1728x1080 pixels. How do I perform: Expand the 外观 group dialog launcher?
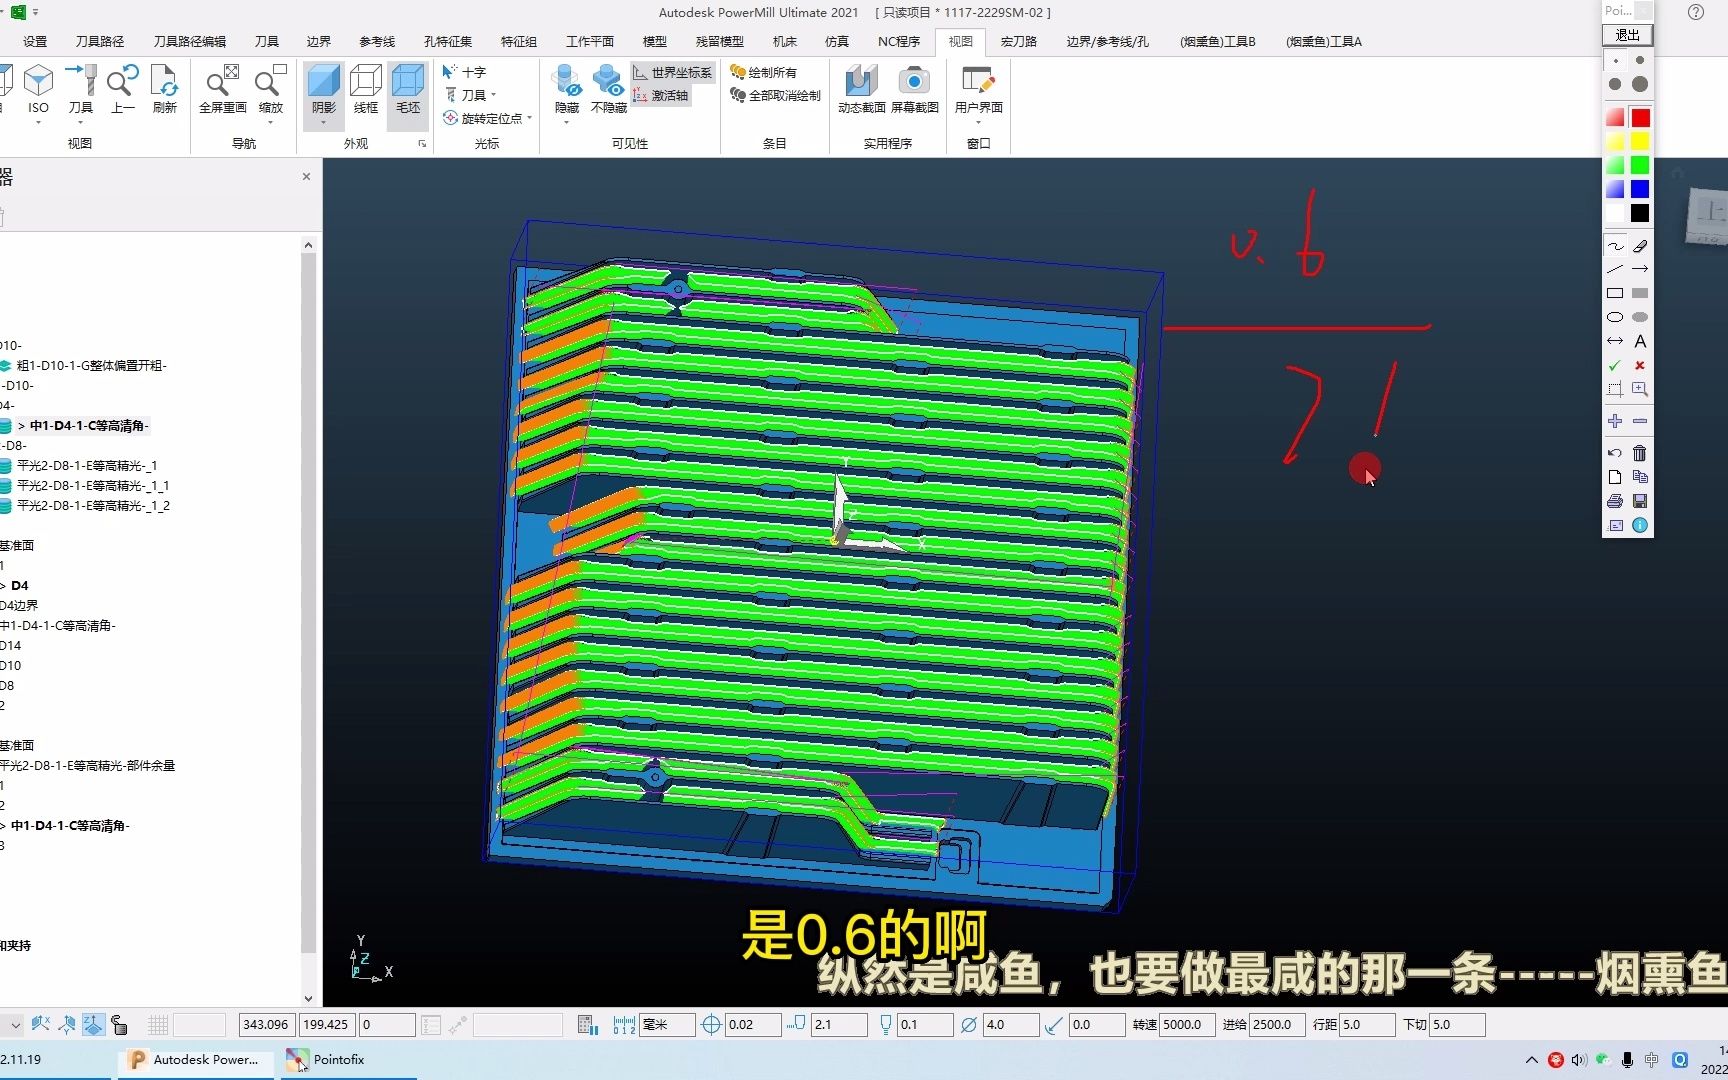click(x=422, y=144)
